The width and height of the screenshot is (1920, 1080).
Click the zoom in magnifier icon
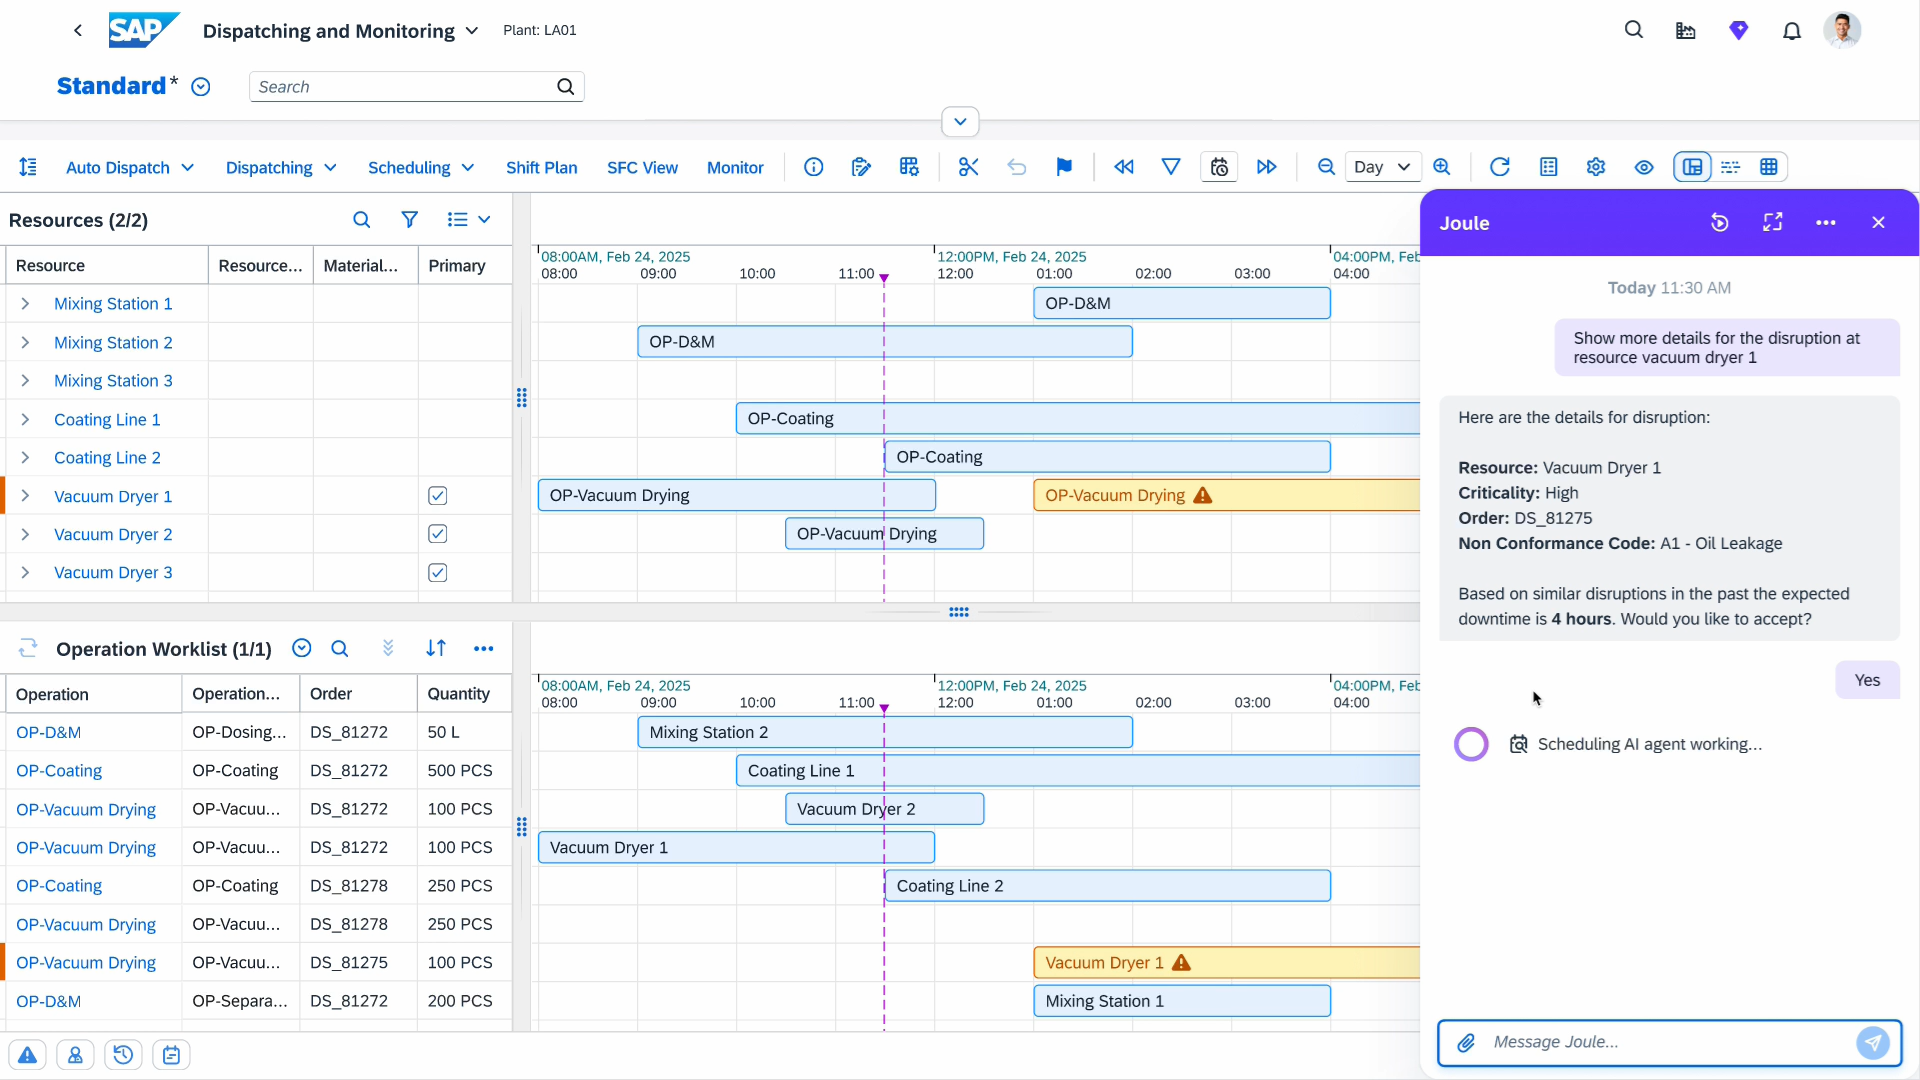point(1442,167)
